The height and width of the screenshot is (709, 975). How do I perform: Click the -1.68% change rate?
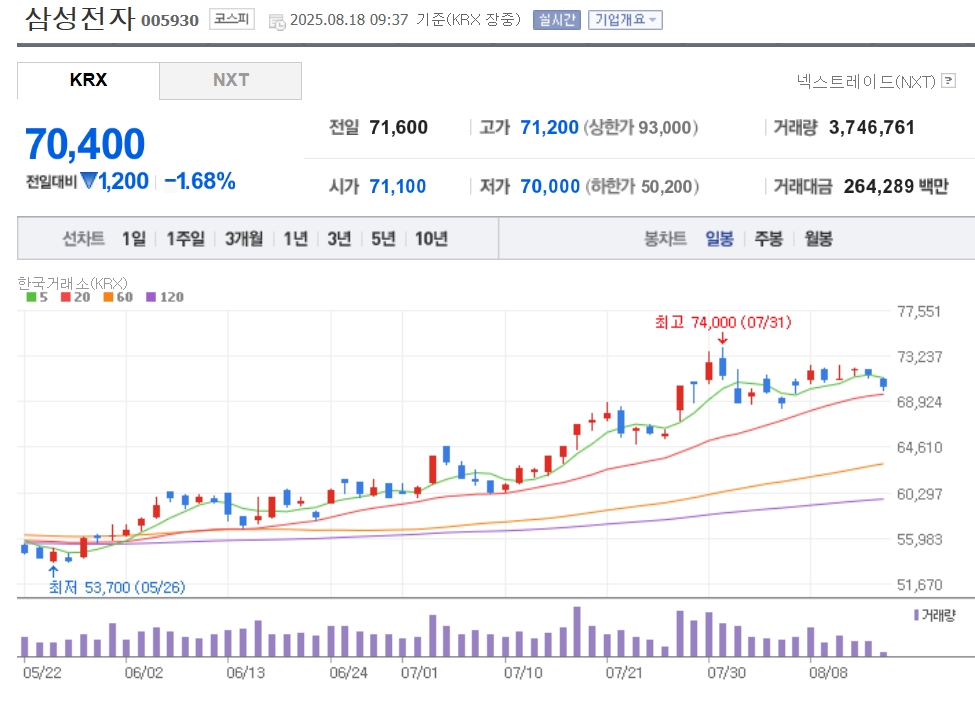pyautogui.click(x=200, y=182)
